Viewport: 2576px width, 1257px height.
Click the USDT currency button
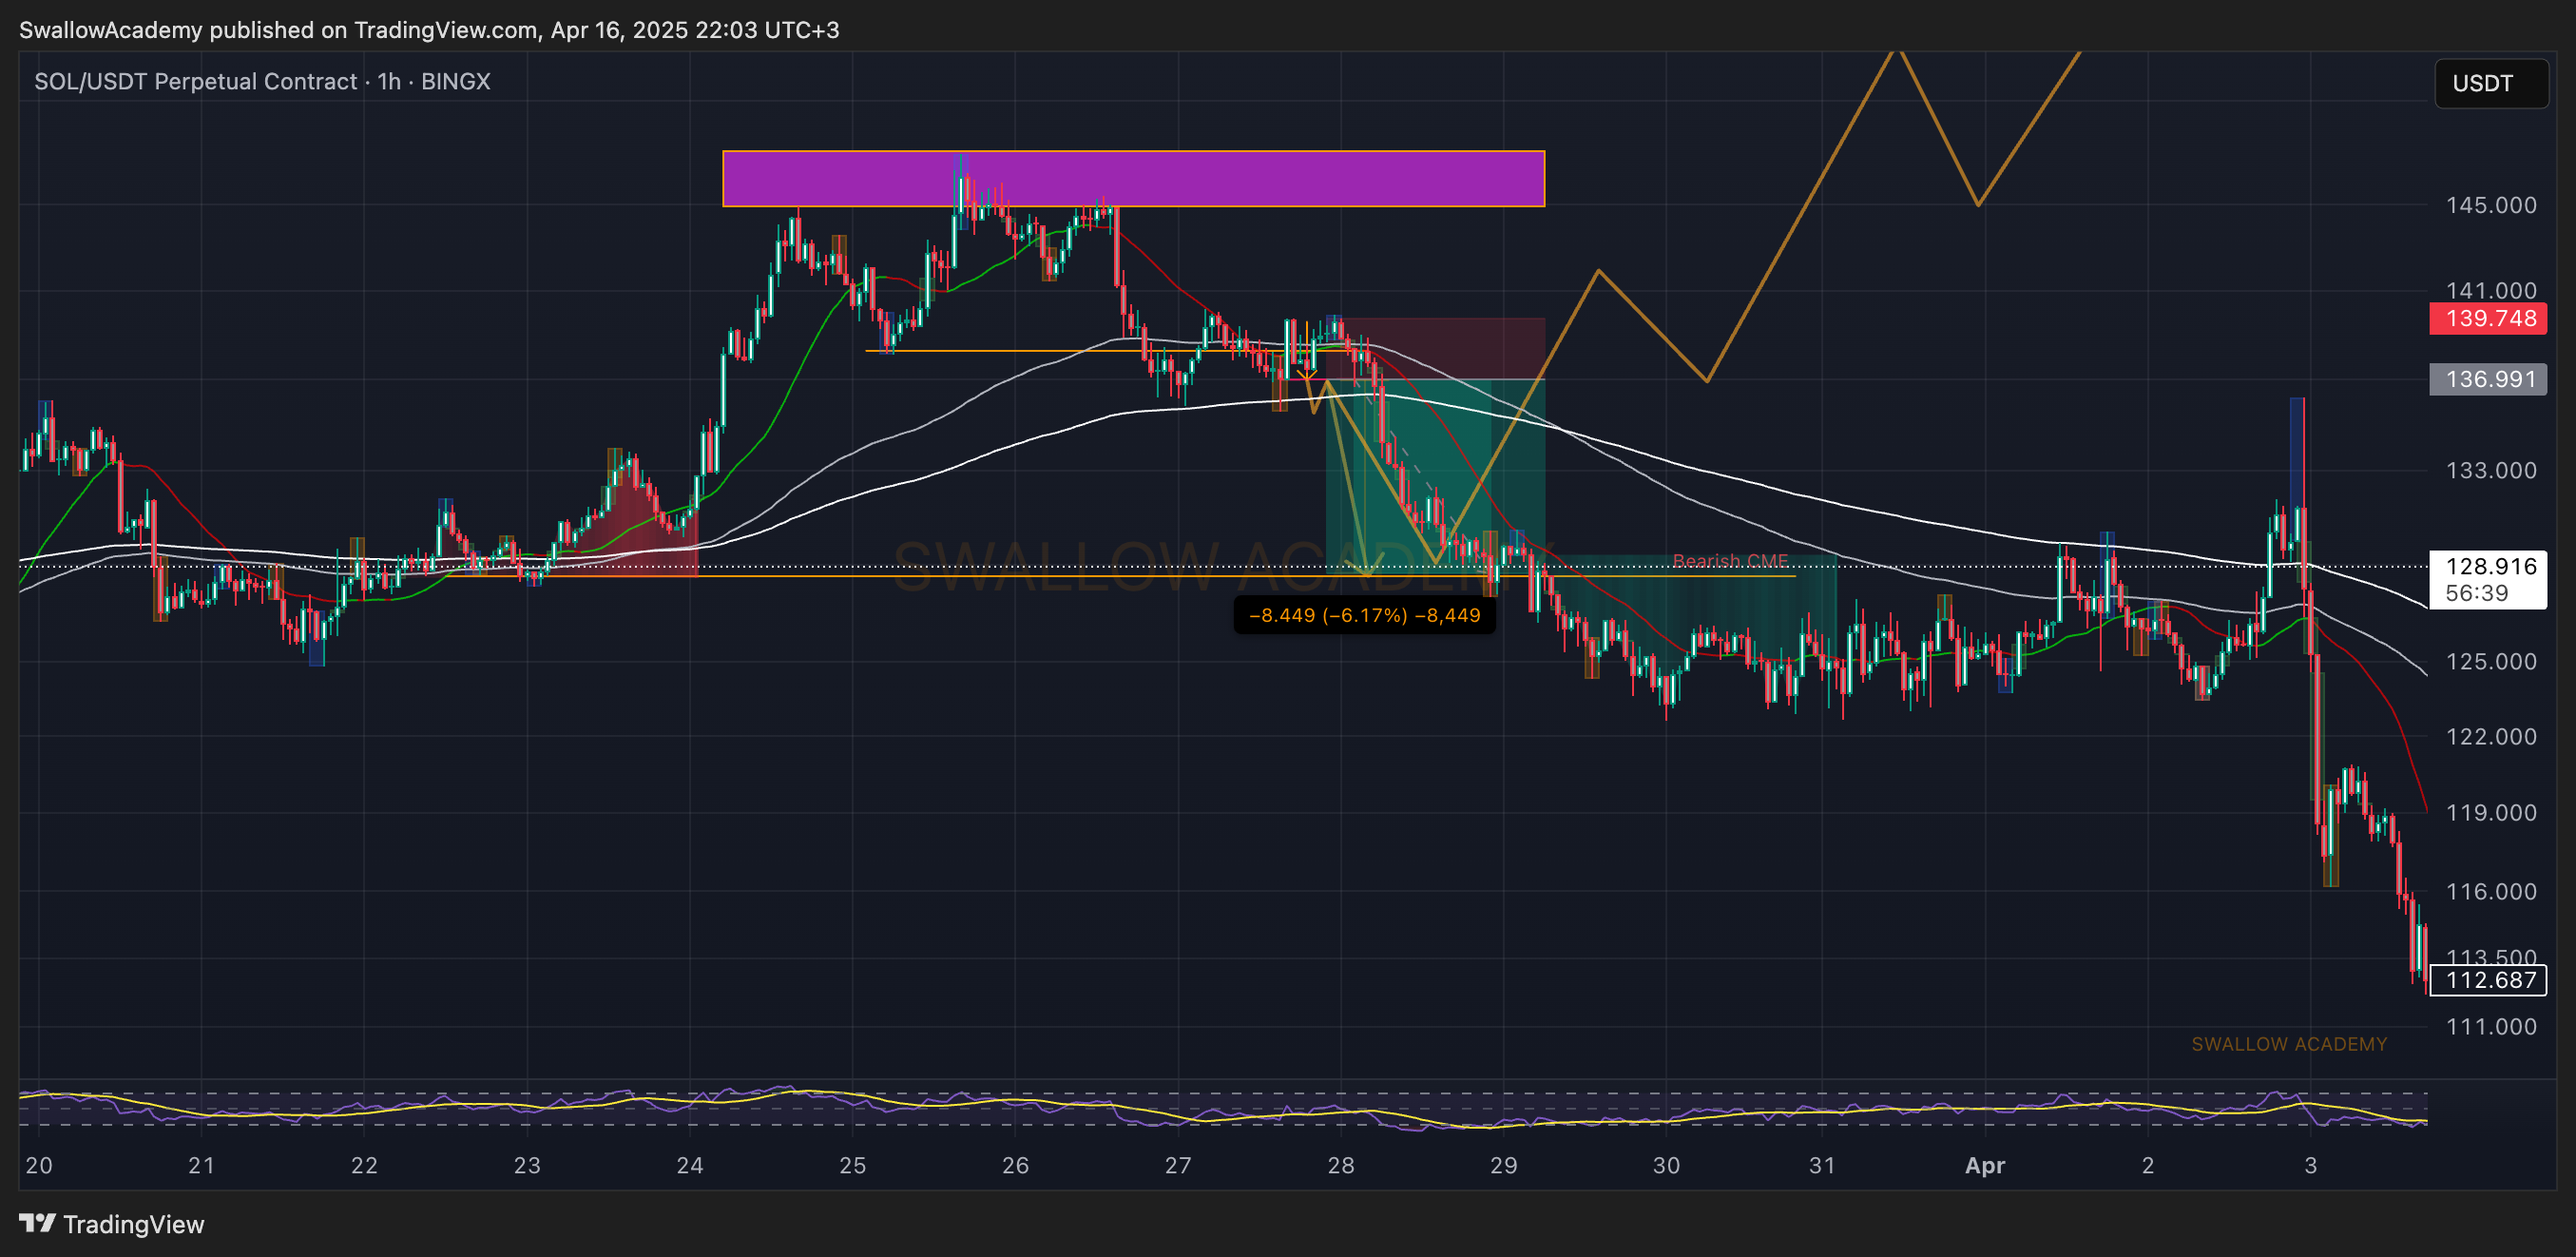(x=2491, y=83)
